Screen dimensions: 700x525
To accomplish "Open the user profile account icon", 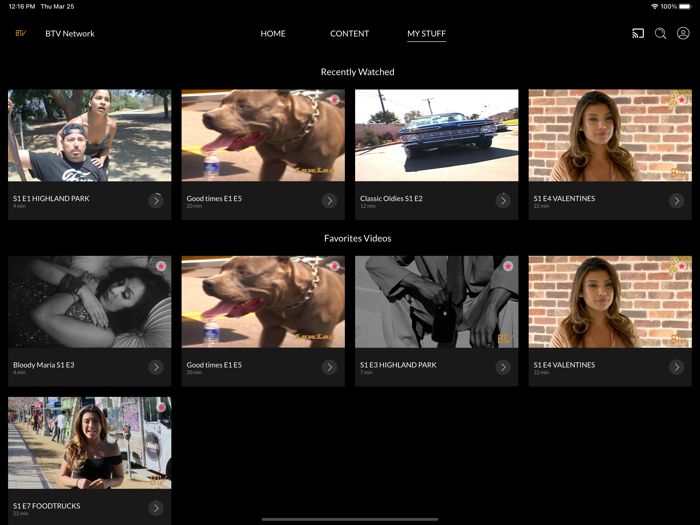I will pyautogui.click(x=683, y=33).
